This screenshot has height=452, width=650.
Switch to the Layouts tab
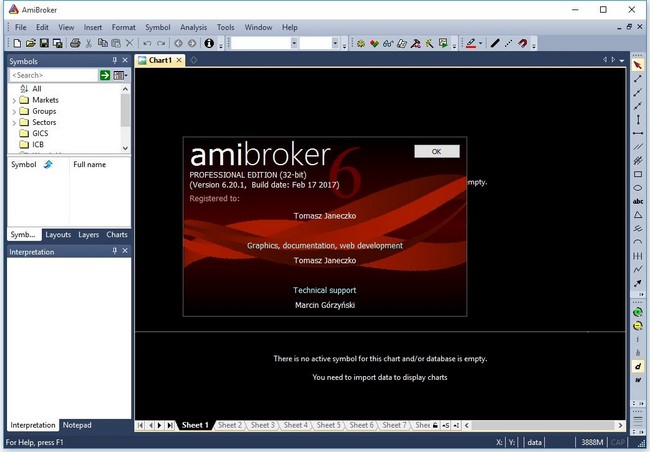(58, 235)
